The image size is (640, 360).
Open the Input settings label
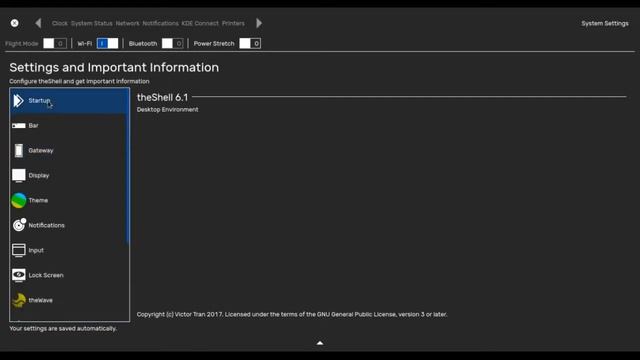[36, 251]
